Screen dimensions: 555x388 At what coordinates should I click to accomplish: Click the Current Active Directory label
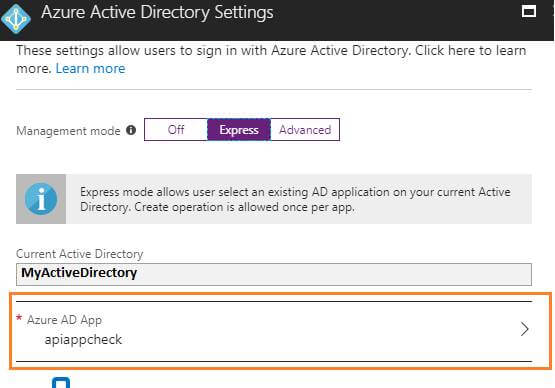(80, 254)
